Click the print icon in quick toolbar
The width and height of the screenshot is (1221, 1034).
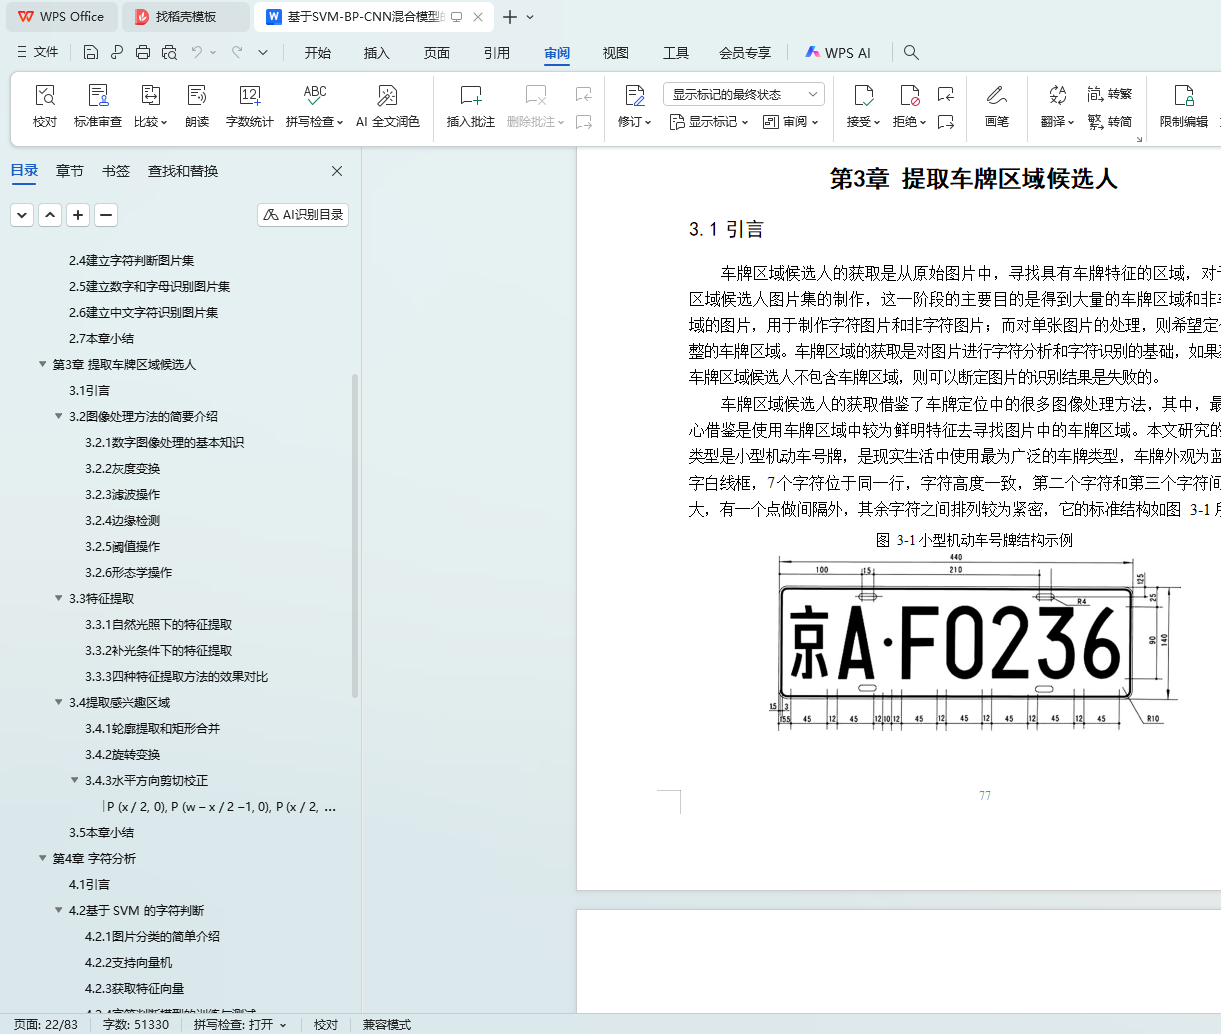[x=143, y=52]
